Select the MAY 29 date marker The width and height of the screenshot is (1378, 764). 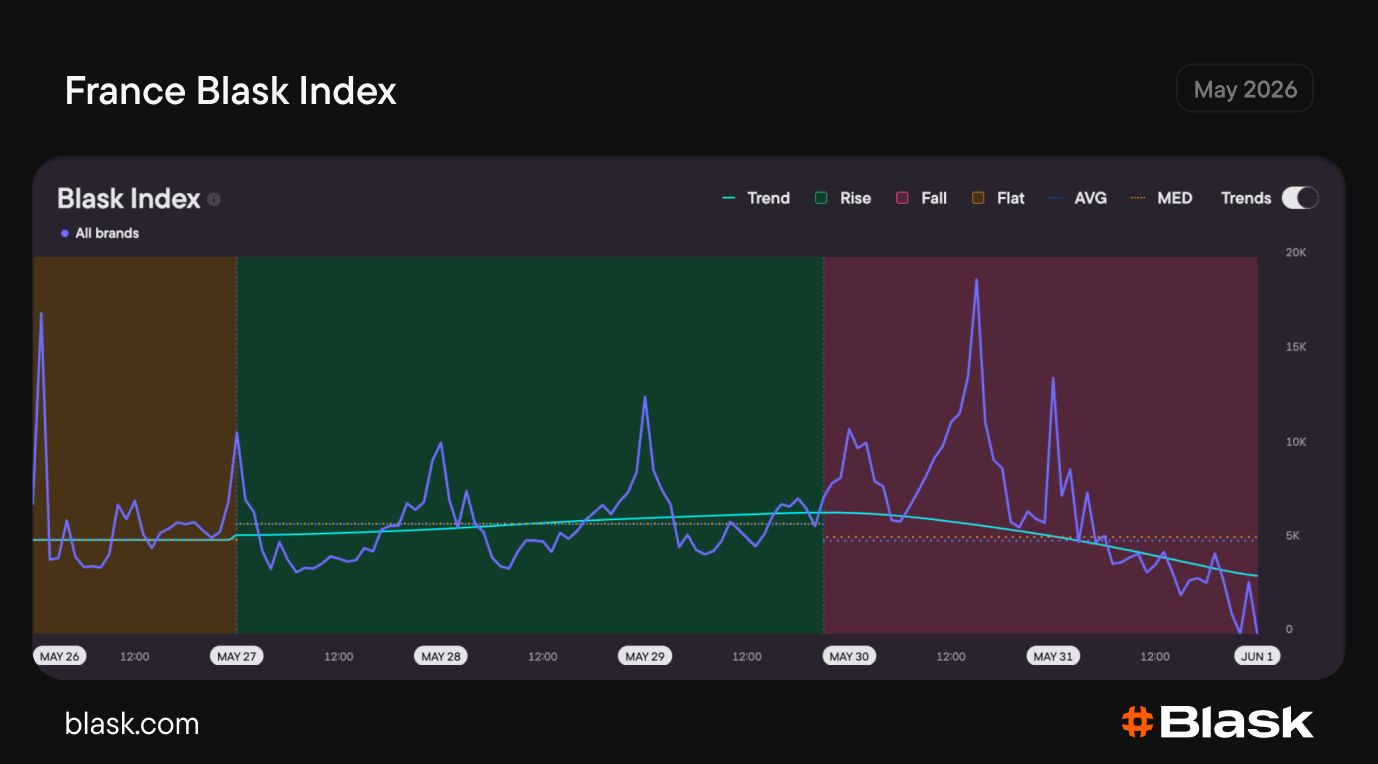(x=645, y=656)
